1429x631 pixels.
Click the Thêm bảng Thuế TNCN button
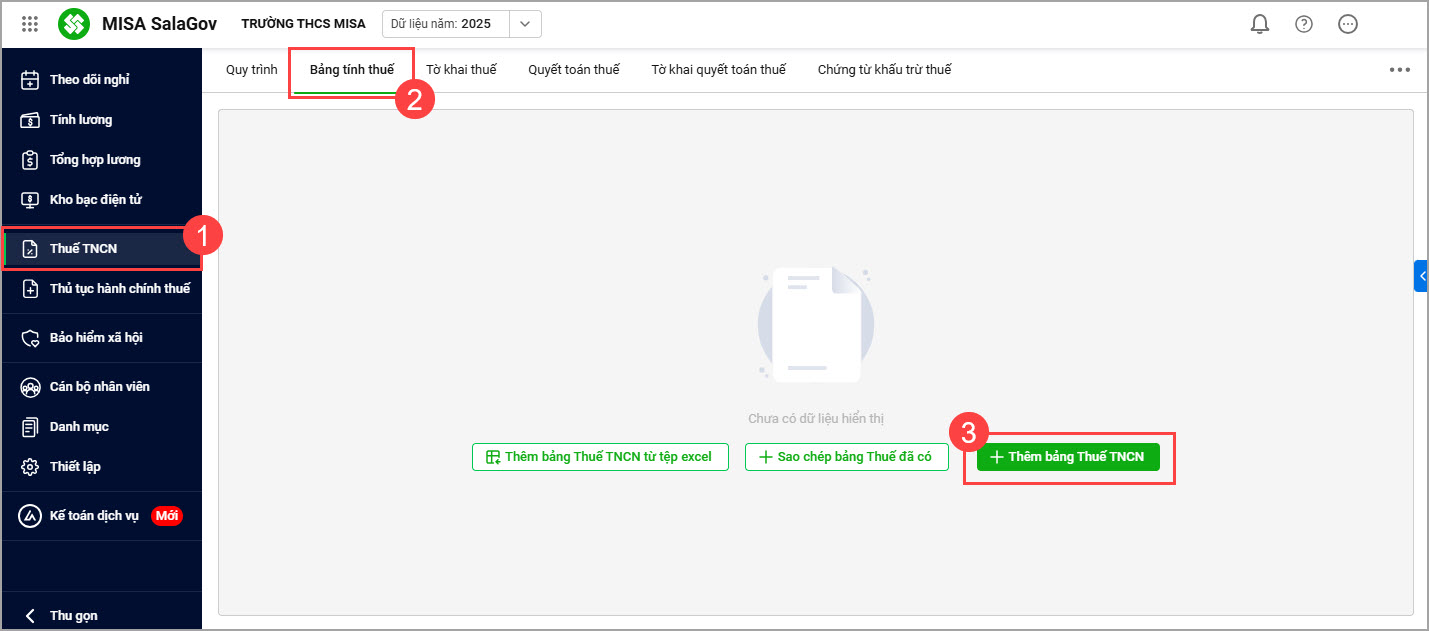click(1068, 457)
